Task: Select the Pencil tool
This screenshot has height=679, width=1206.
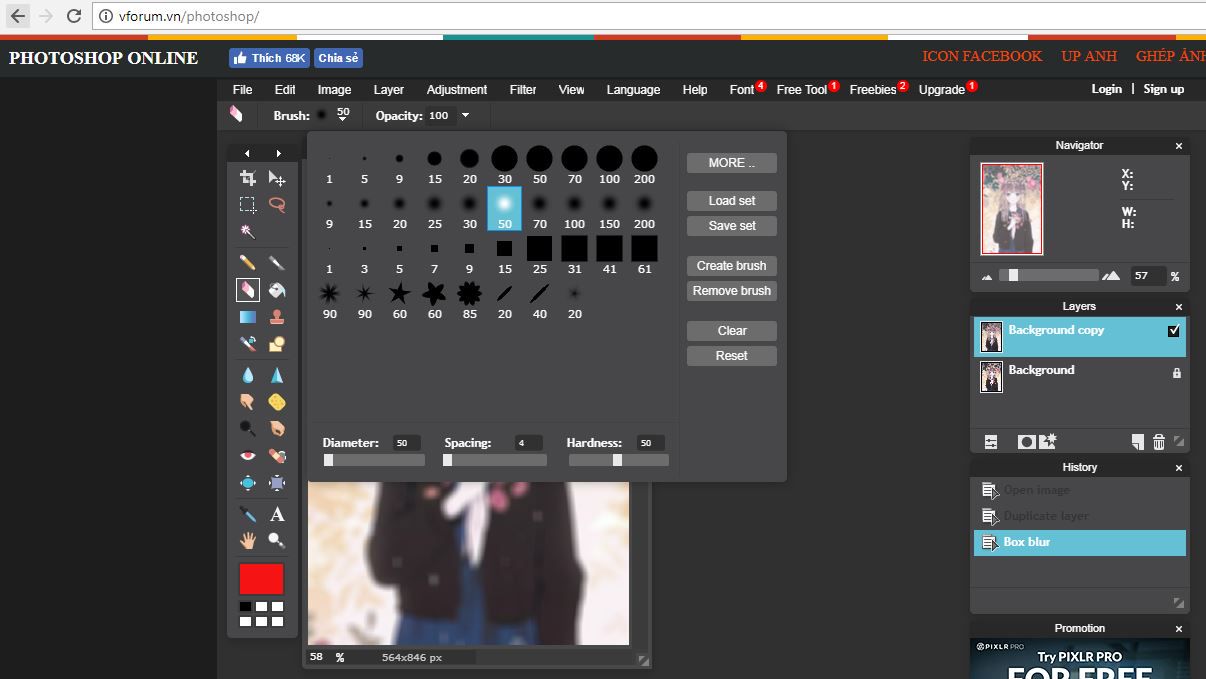Action: (248, 263)
